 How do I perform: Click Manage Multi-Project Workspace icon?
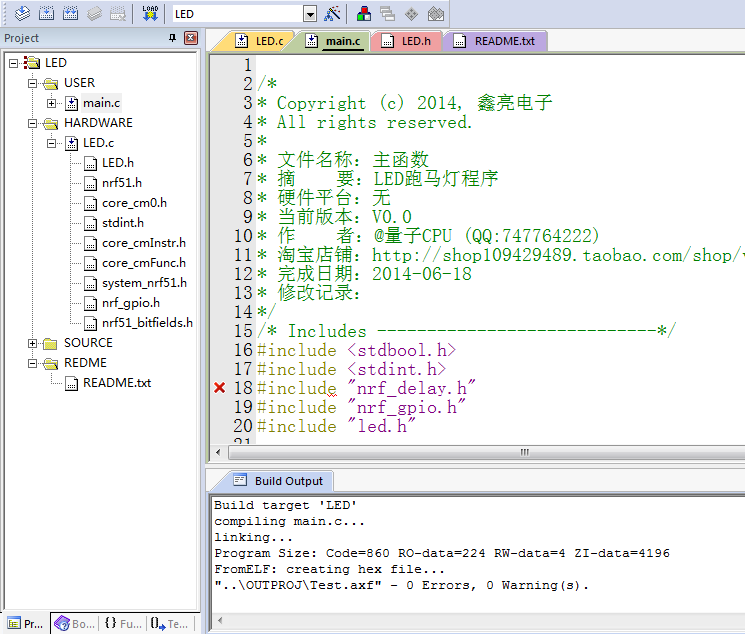click(x=388, y=14)
